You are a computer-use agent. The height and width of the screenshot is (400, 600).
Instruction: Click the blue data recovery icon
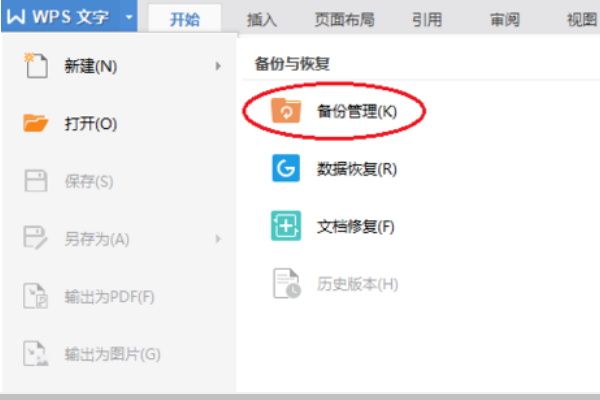[x=286, y=168]
